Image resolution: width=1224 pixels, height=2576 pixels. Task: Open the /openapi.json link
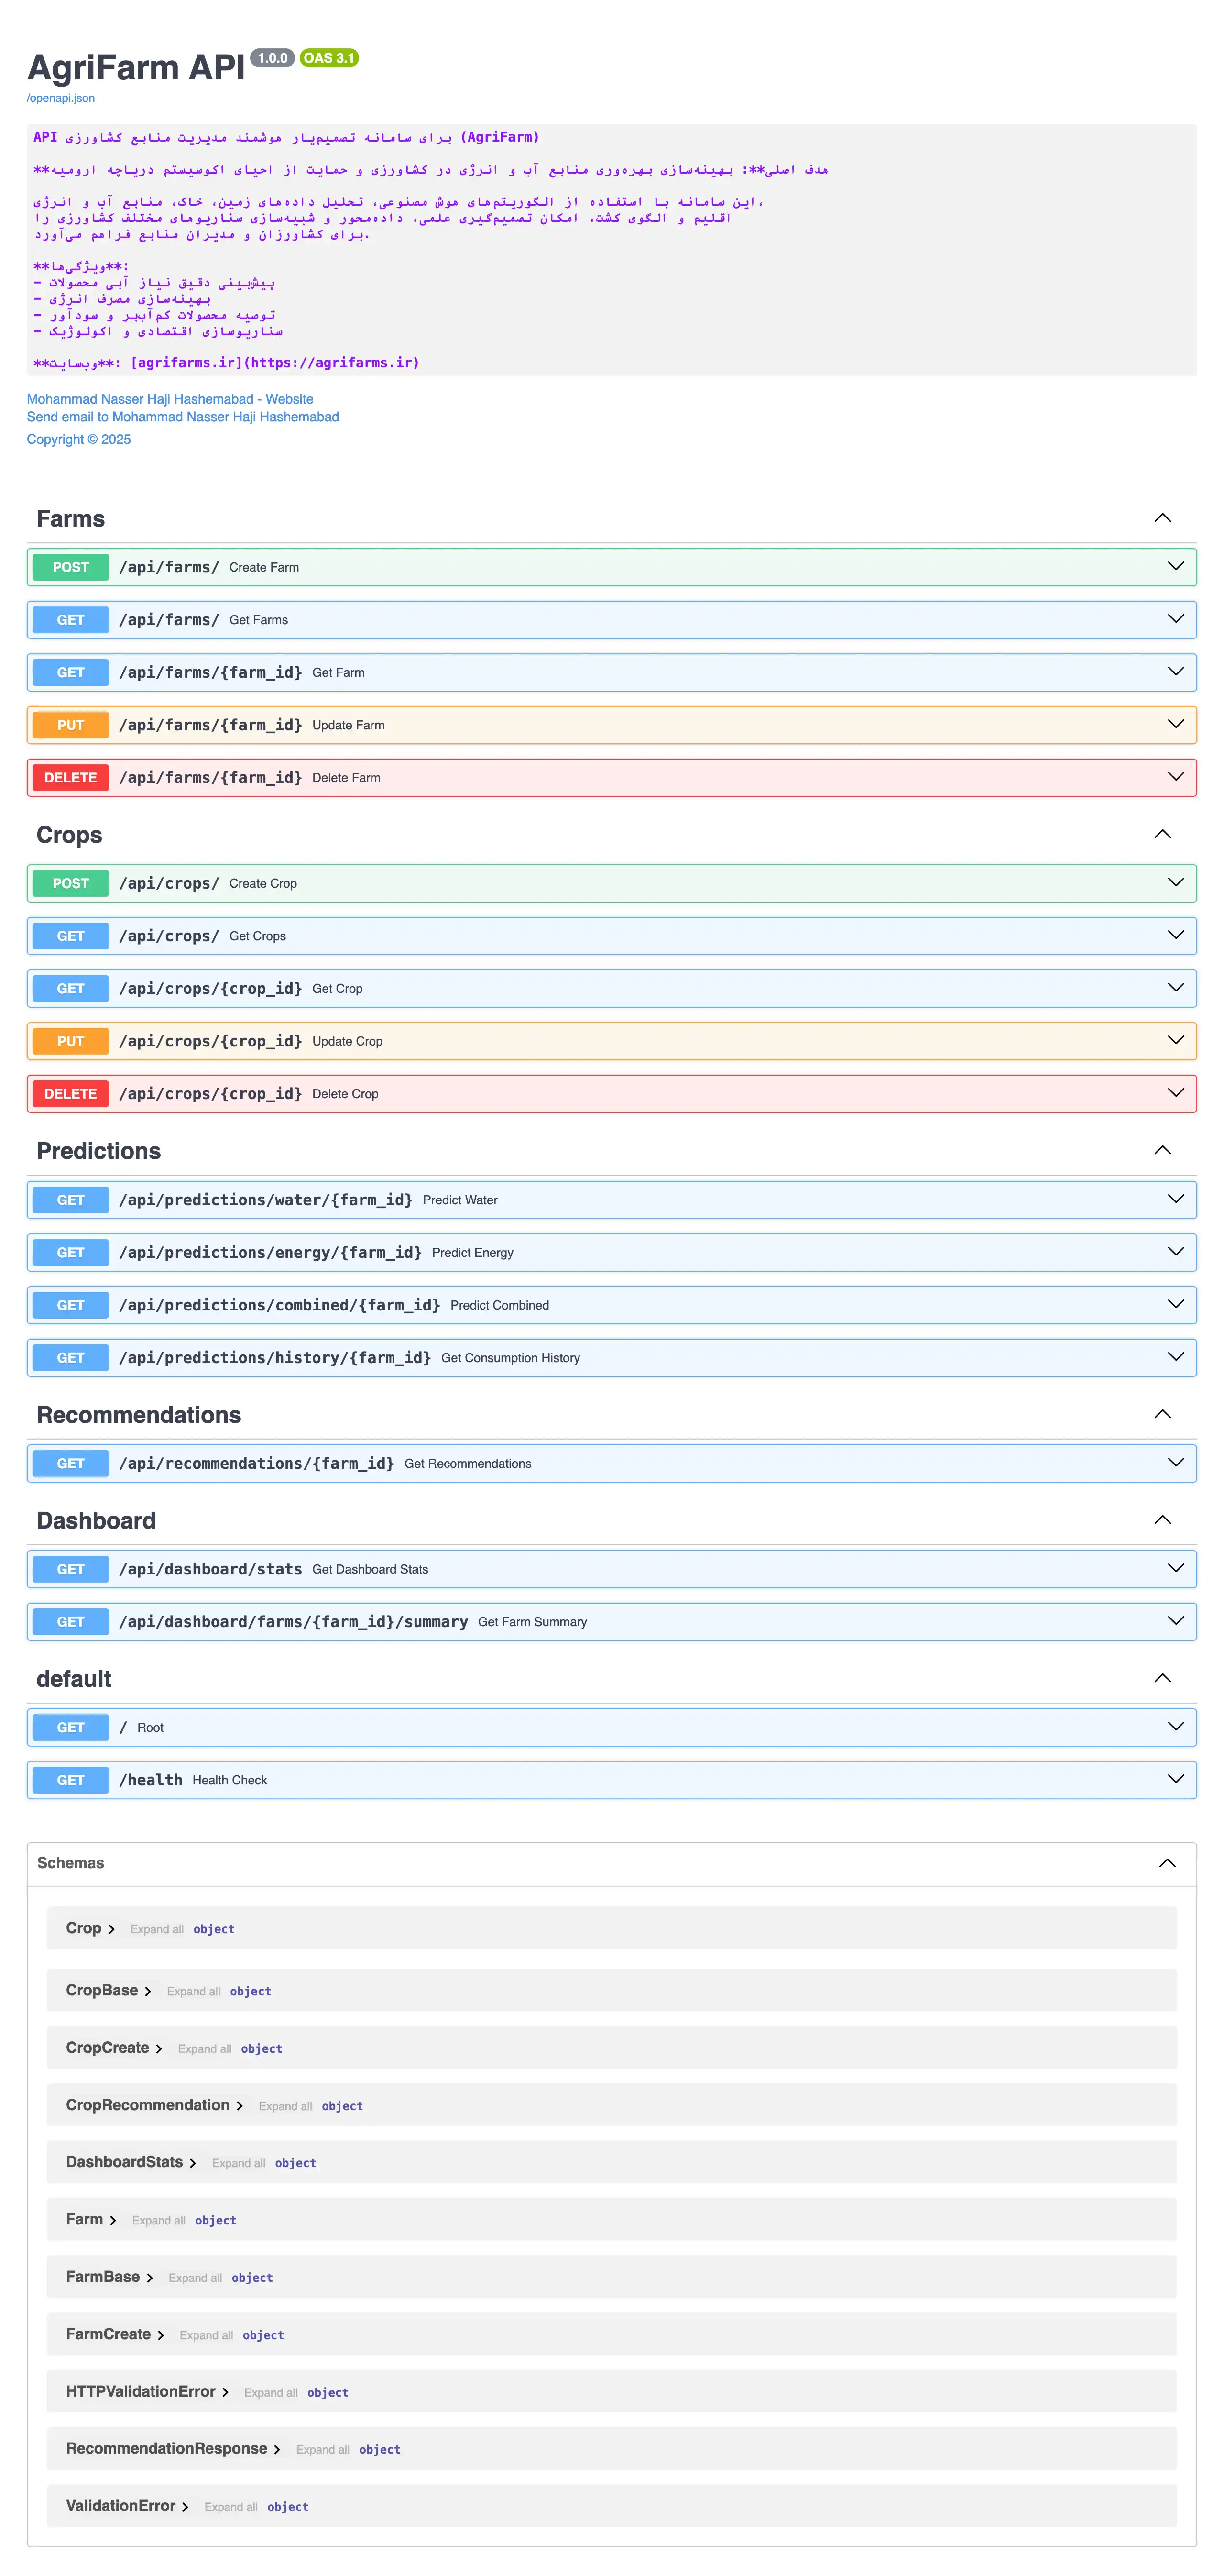(x=61, y=98)
